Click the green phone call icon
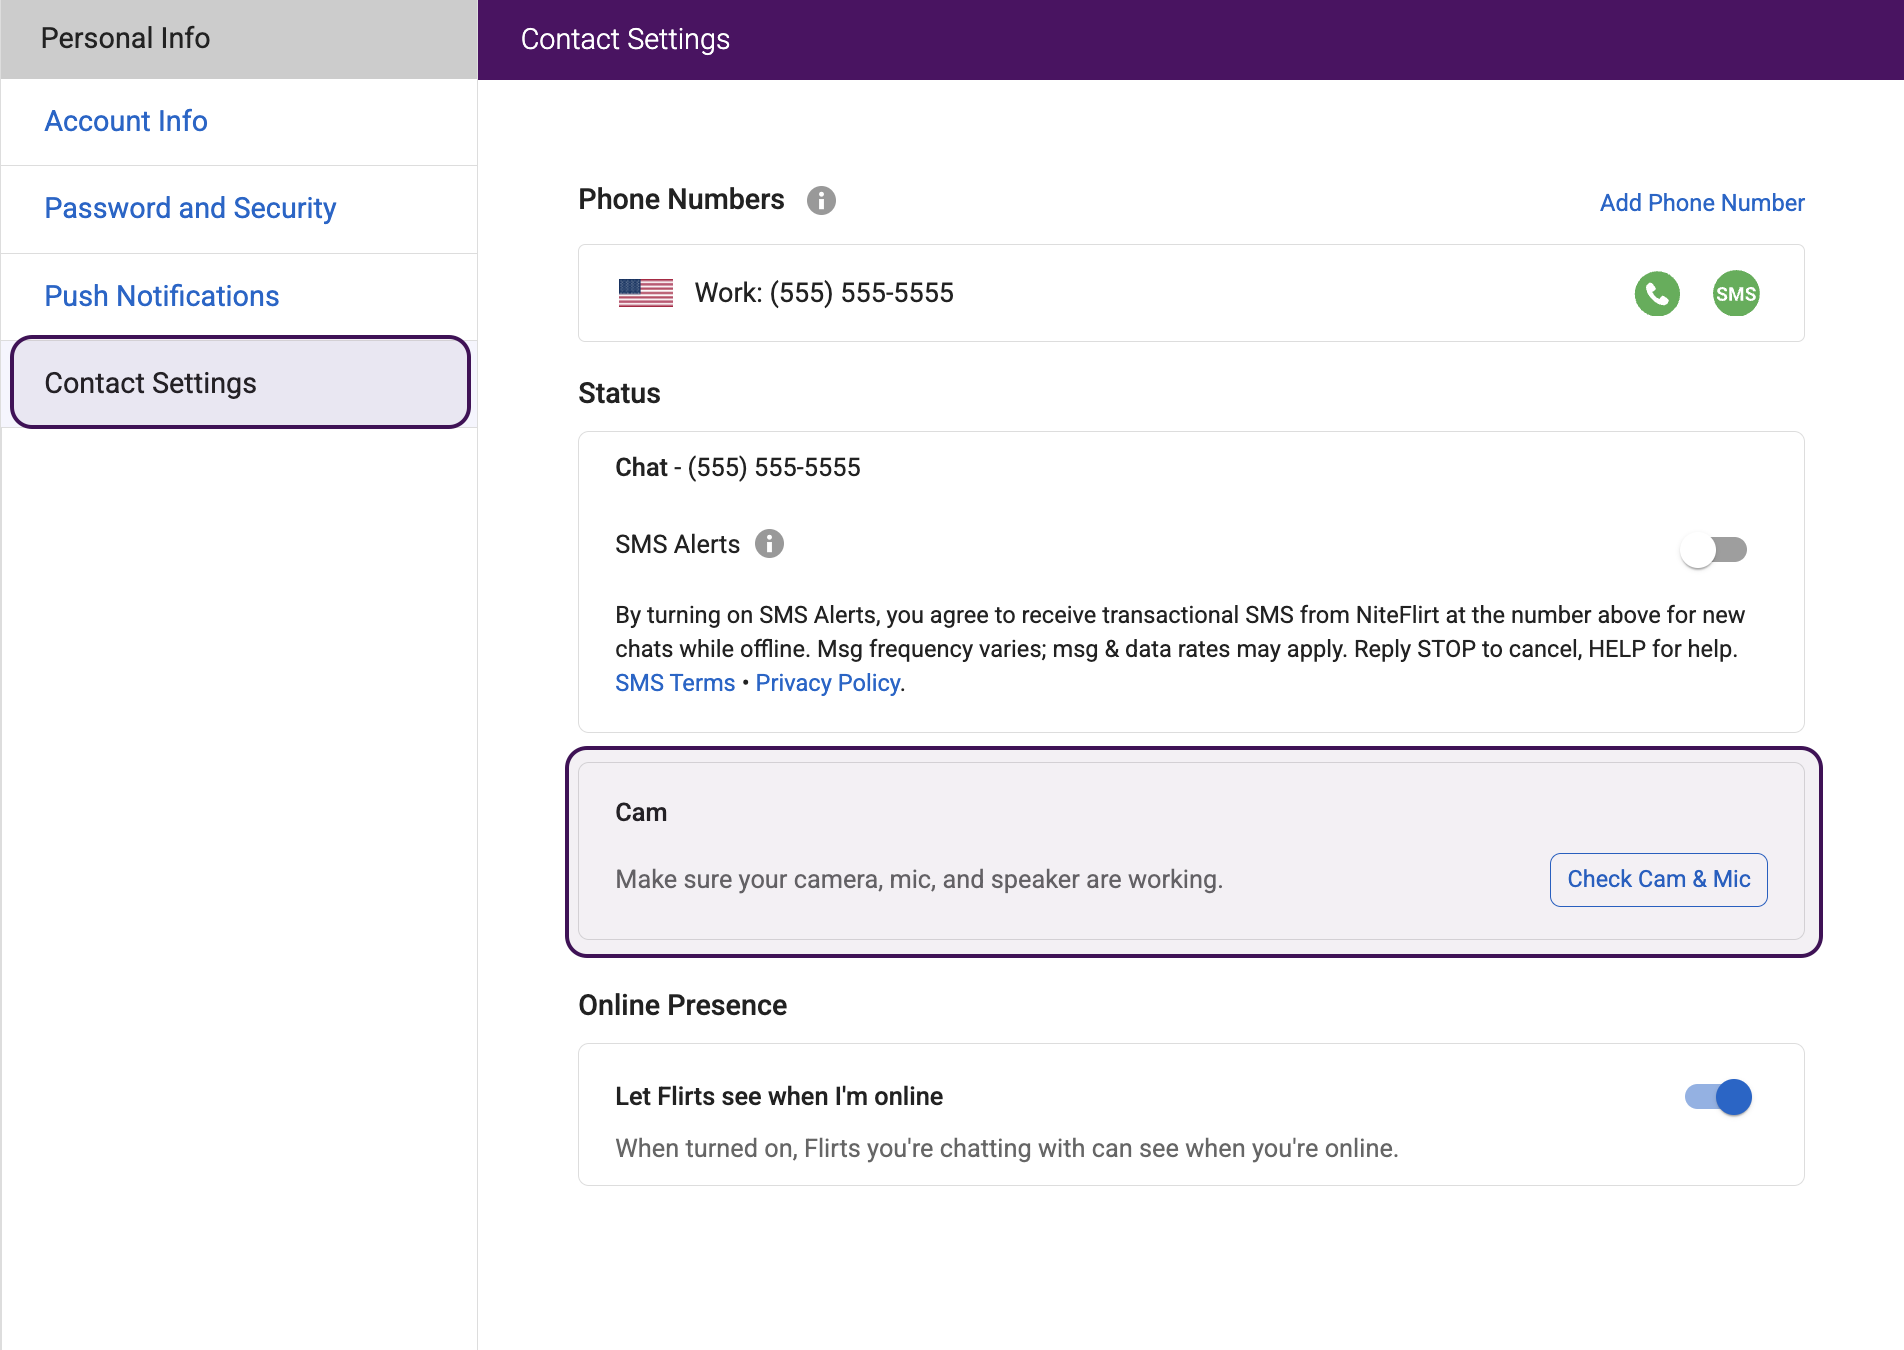The image size is (1904, 1350). pos(1657,294)
